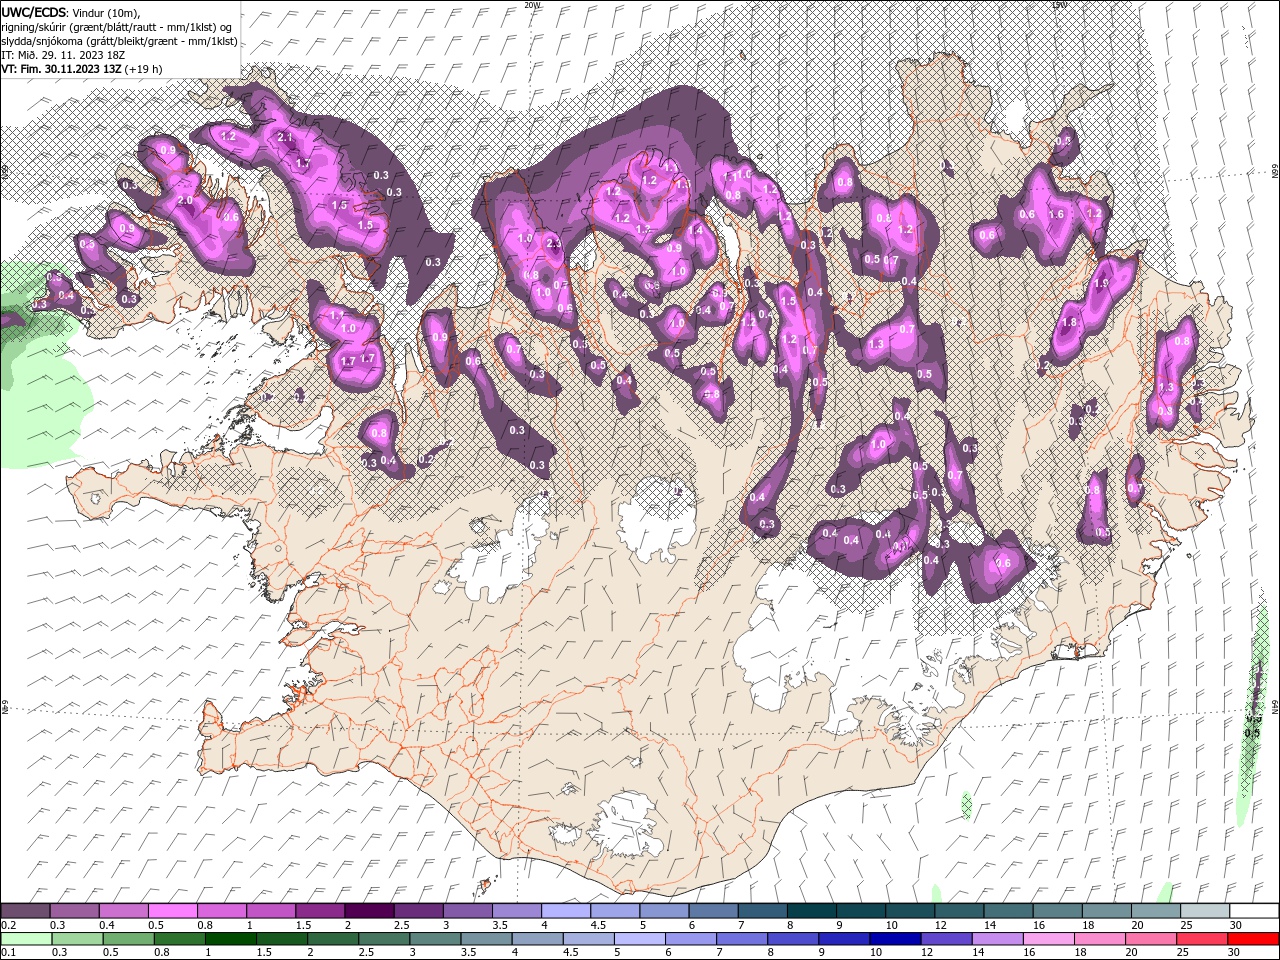Click the white Mýrdalsjökull glacier near the south coast
Screen dimensions: 1280x960
pyautogui.click(x=625, y=825)
